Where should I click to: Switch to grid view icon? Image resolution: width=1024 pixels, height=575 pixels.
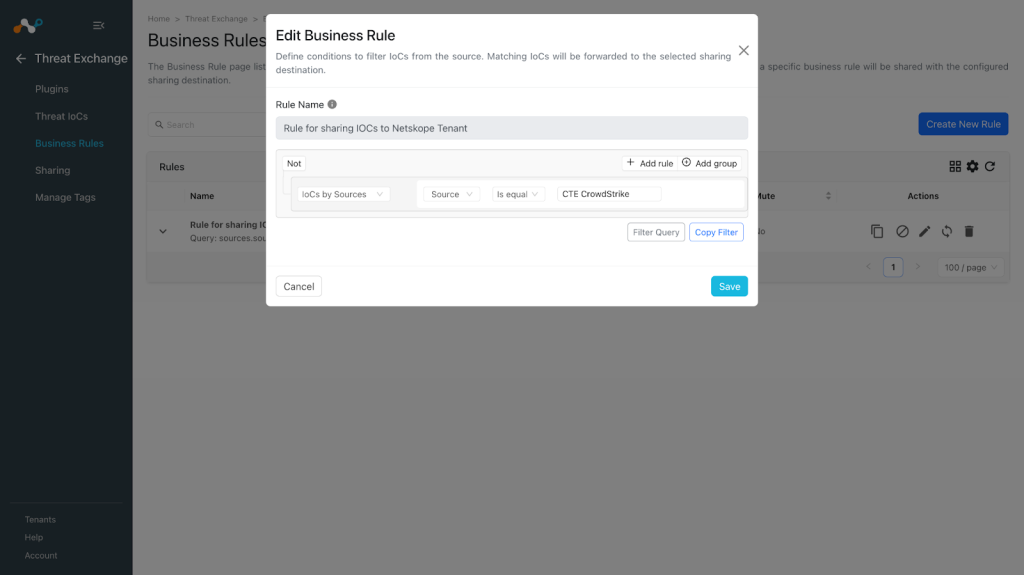coord(955,167)
